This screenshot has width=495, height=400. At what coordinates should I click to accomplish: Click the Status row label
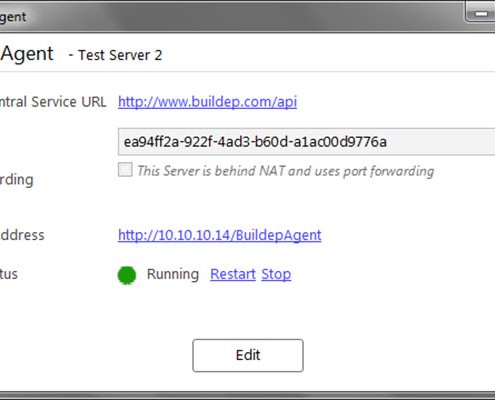9,274
